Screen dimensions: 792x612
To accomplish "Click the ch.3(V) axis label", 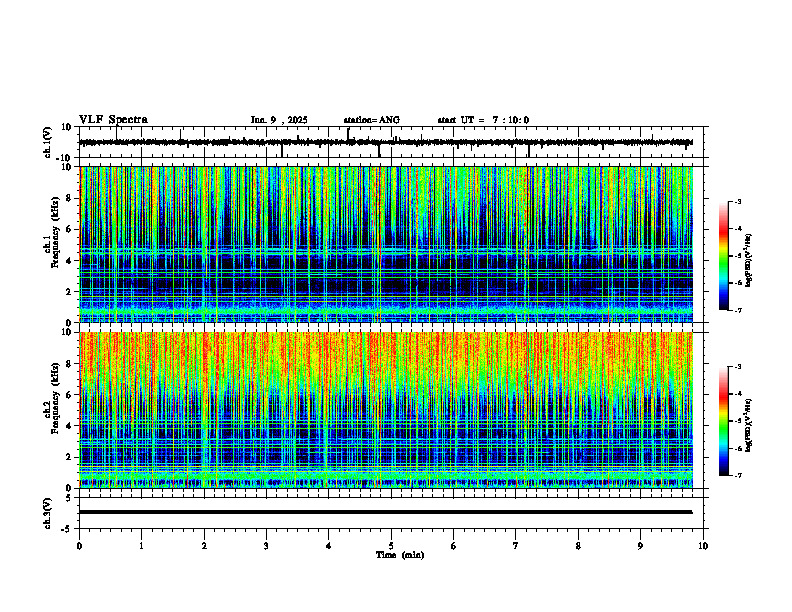I will pos(48,513).
